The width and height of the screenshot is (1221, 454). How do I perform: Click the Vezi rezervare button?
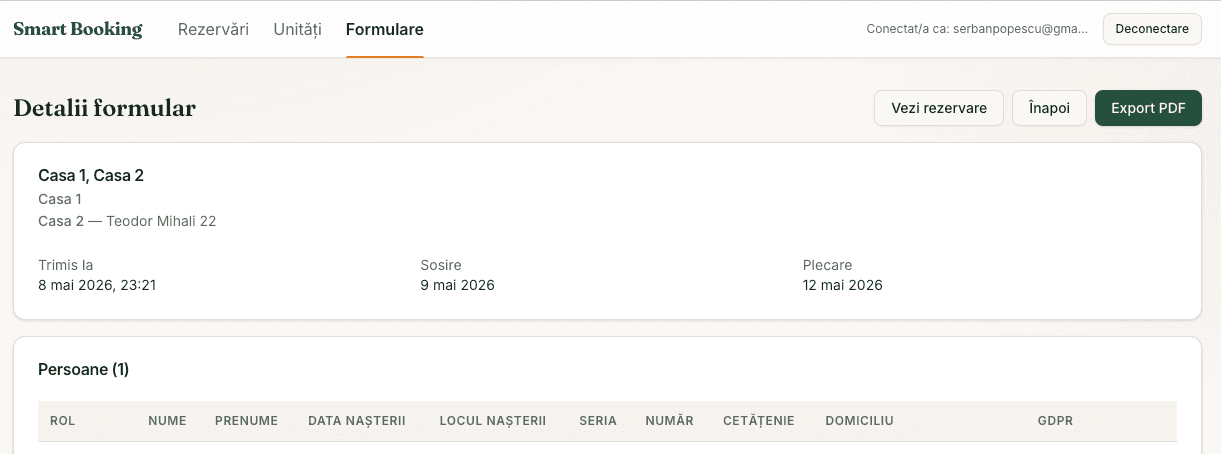[939, 108]
